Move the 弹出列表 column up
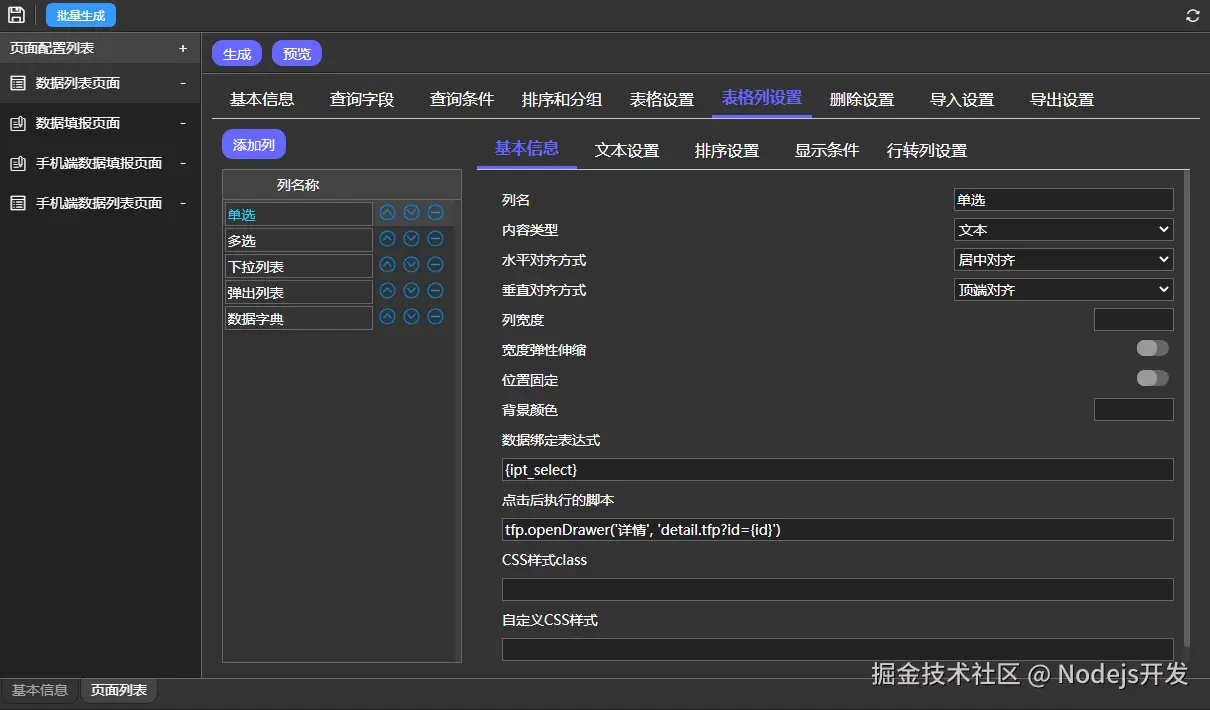Screen dimensions: 1210x710 [x=387, y=291]
